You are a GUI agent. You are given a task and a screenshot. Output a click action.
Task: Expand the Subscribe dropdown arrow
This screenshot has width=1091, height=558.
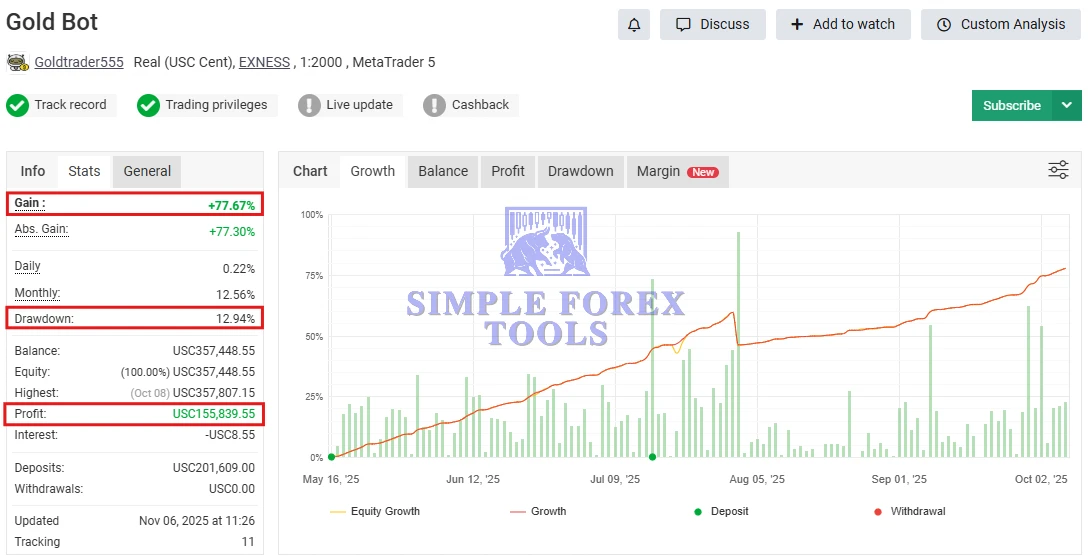coord(1066,105)
